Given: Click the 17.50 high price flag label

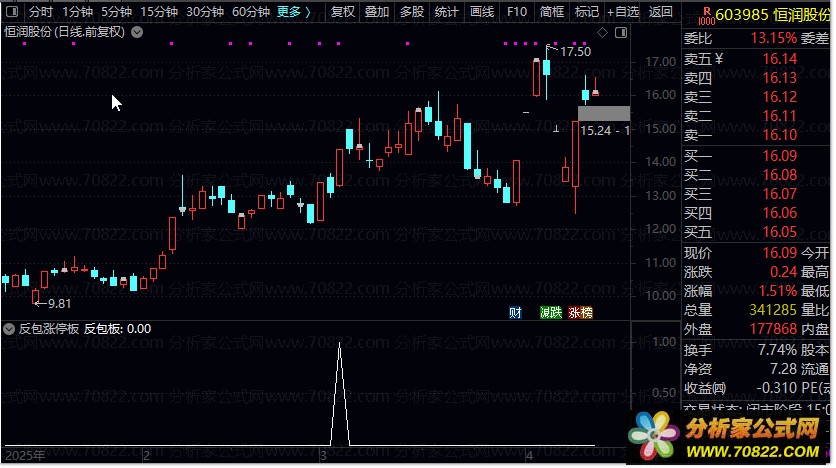Looking at the screenshot, I should 575,52.
